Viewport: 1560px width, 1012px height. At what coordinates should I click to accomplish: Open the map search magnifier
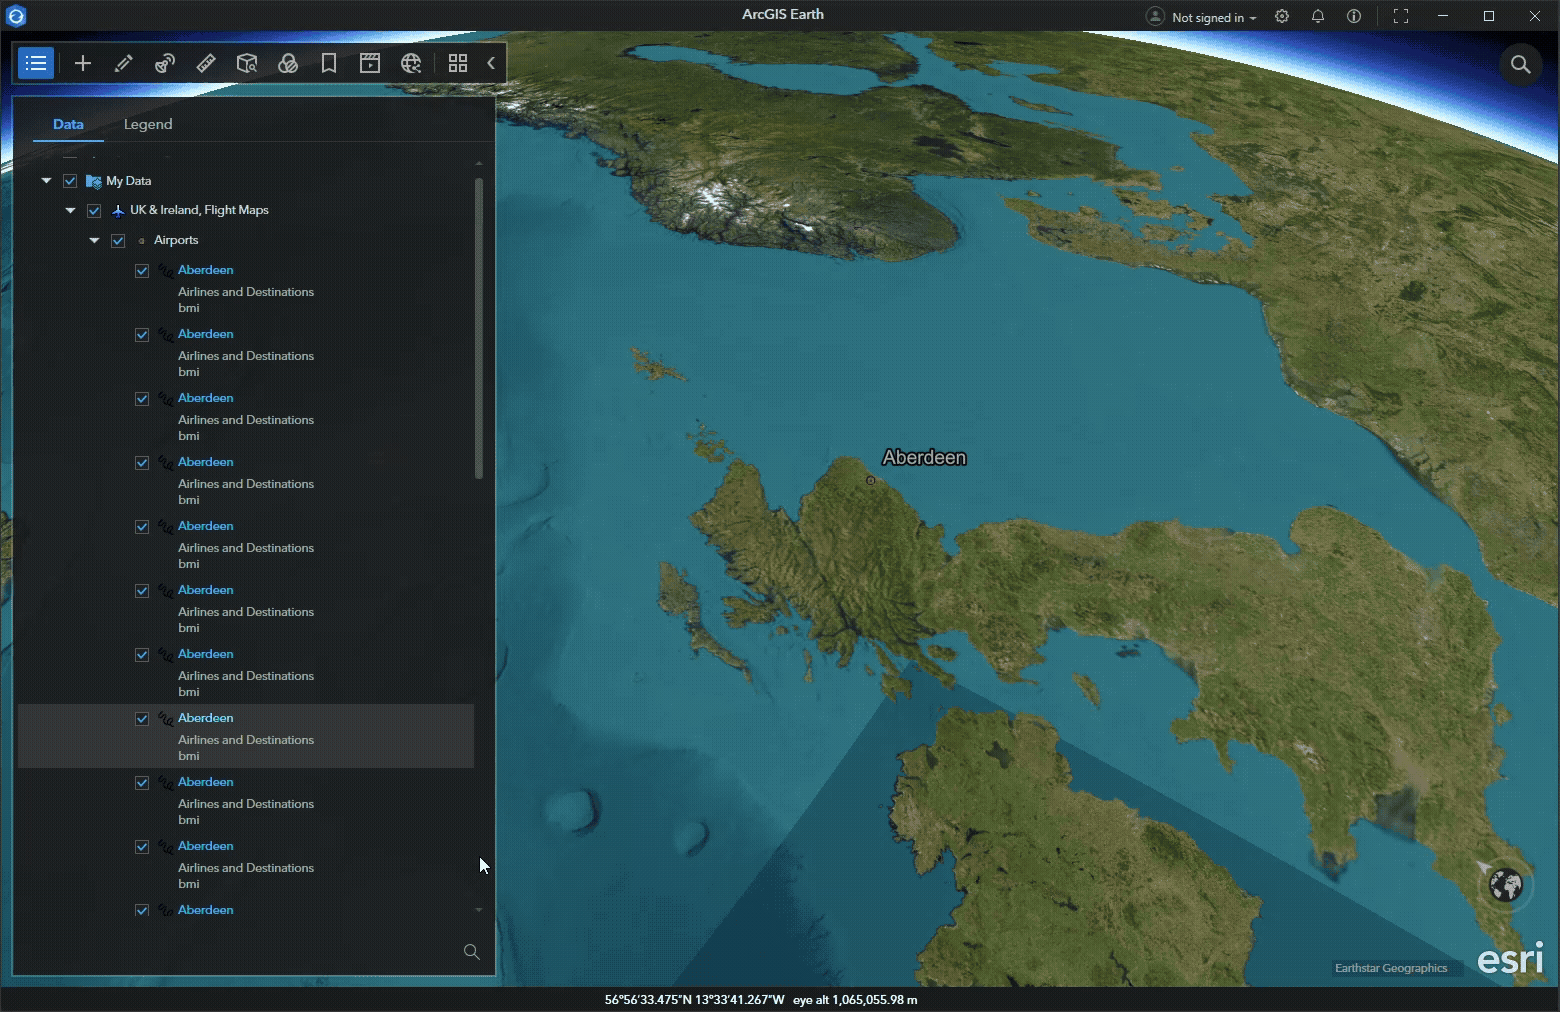coord(1520,64)
